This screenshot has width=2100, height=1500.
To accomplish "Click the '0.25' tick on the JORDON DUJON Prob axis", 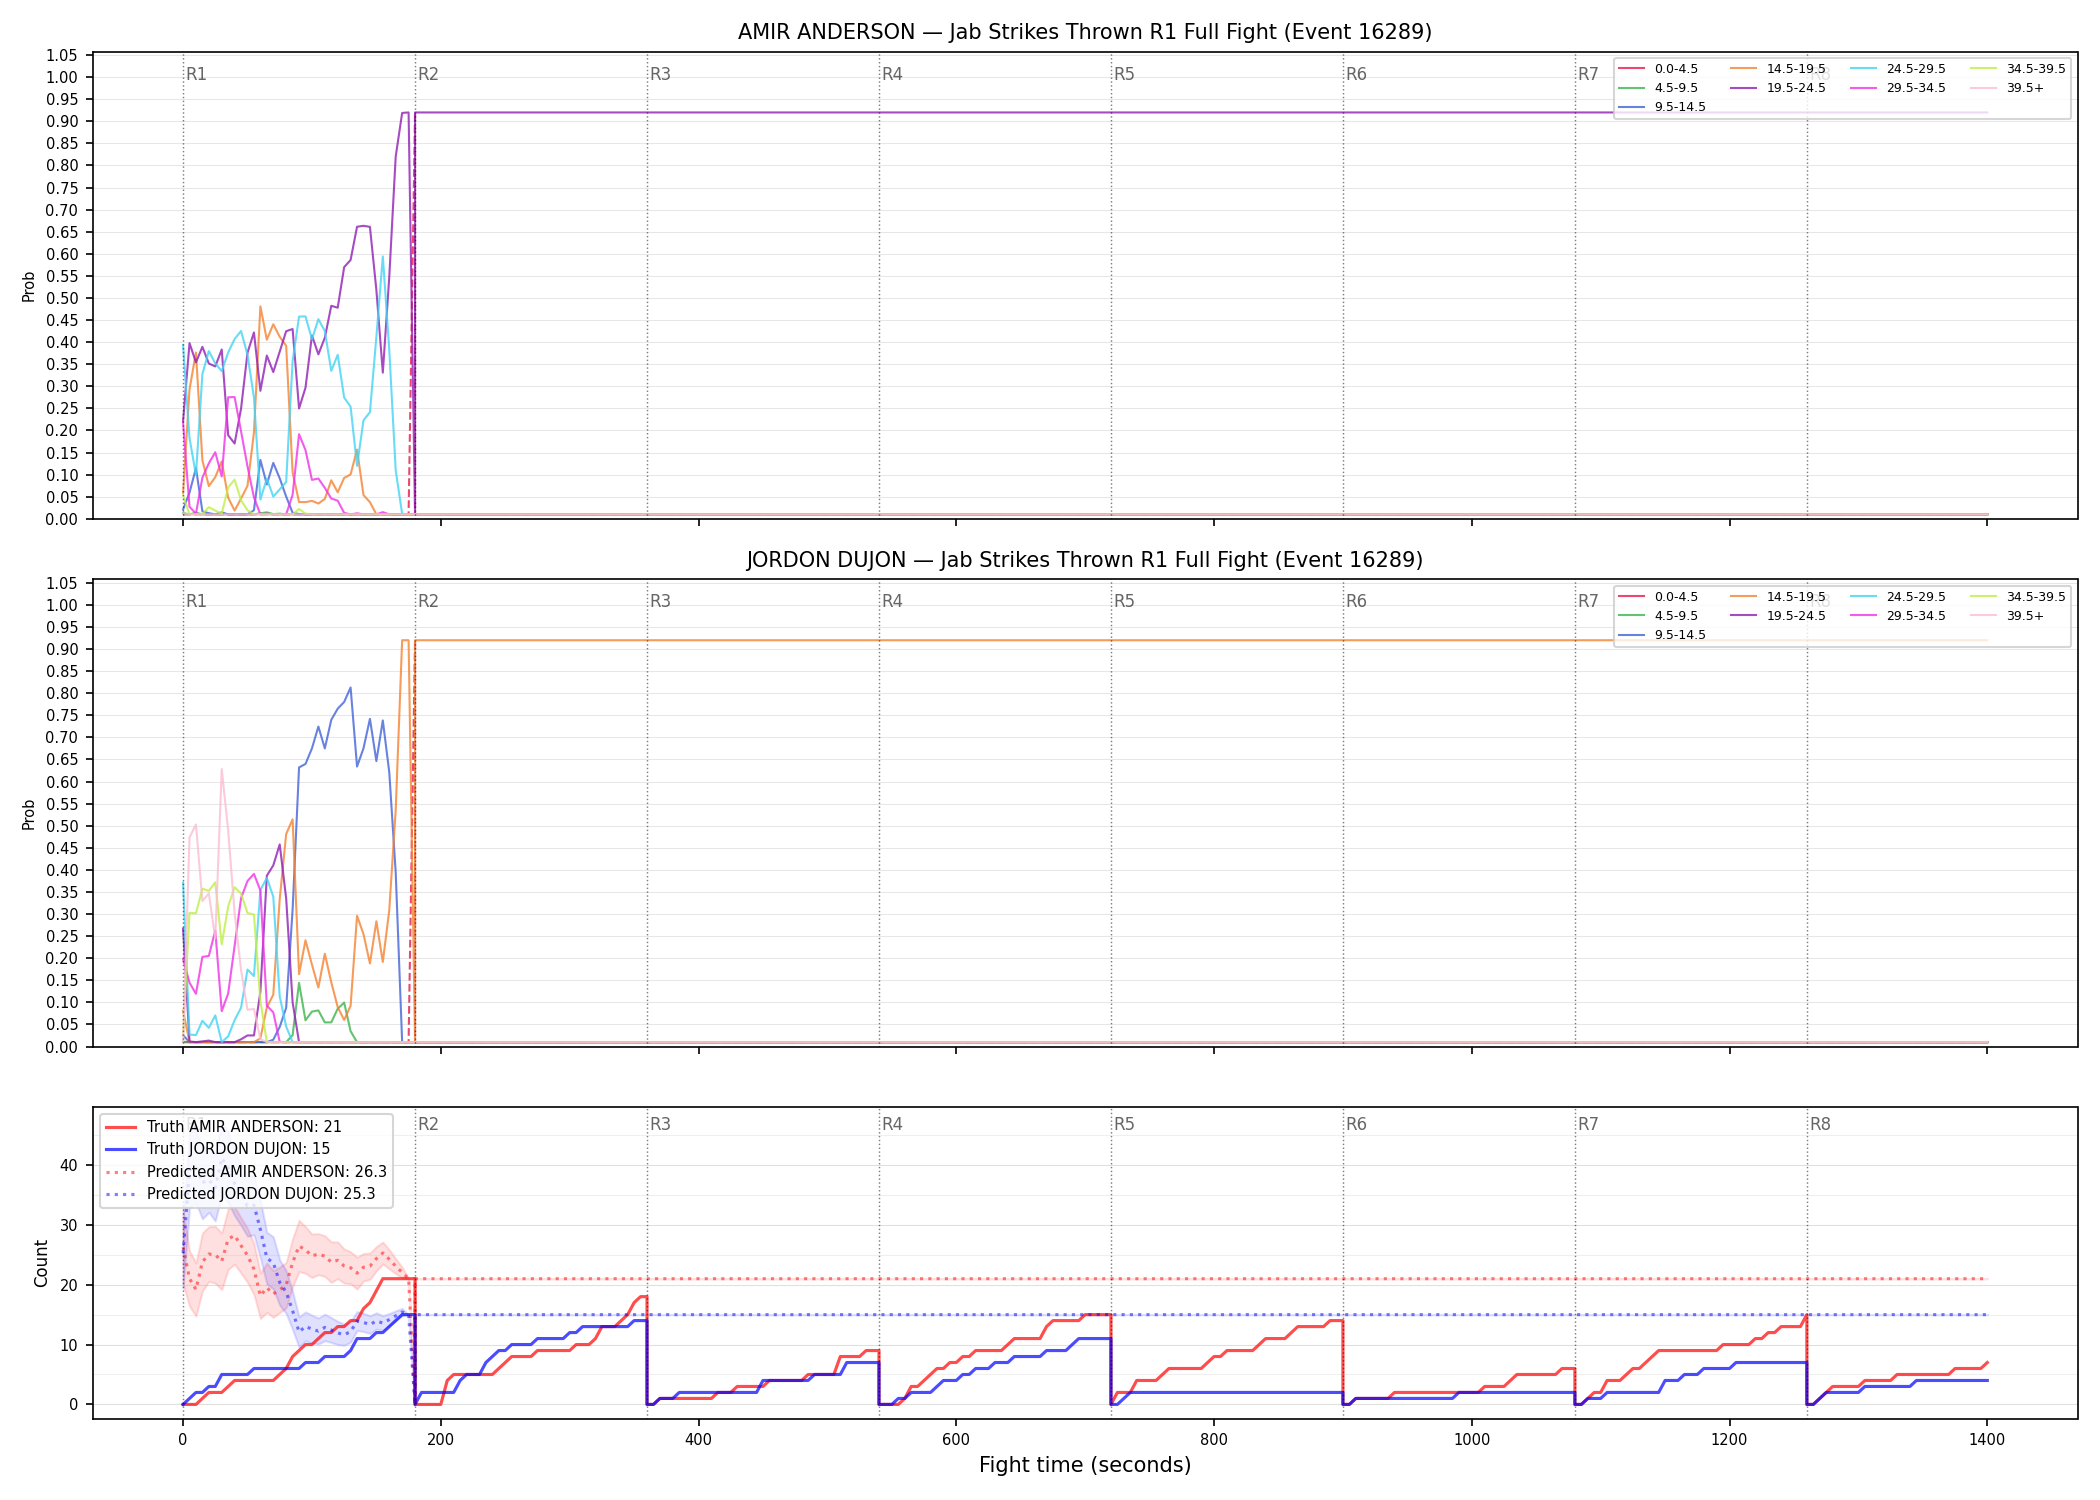I will (62, 936).
